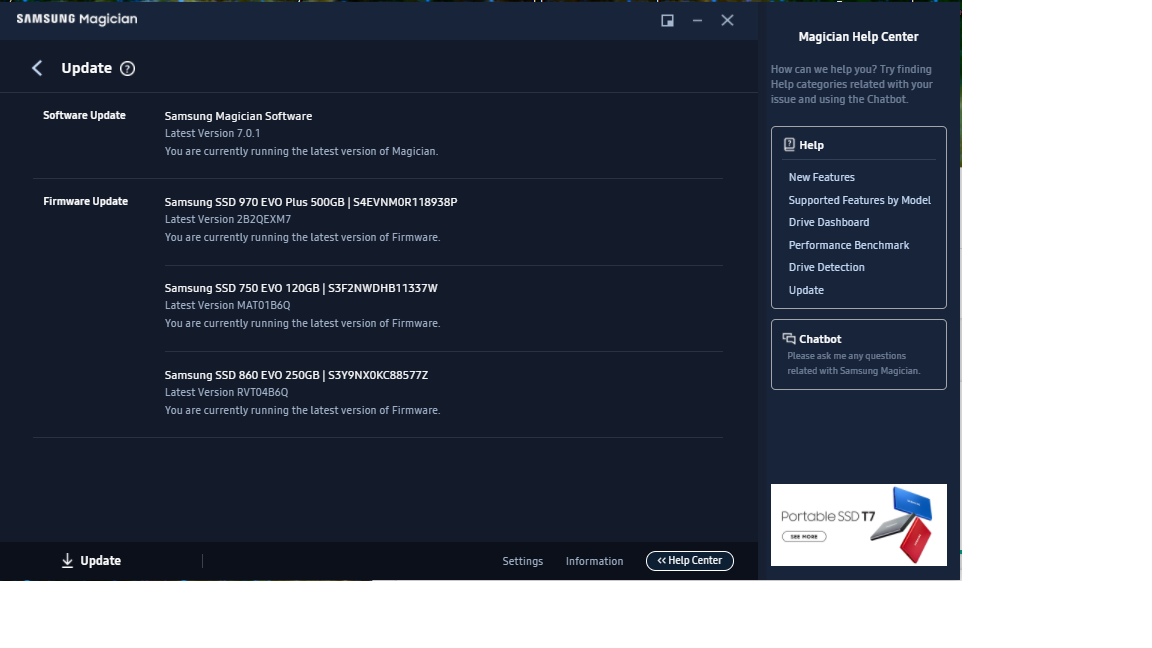
Task: Click the Portable SSD T7 advertisement banner
Action: coord(858,525)
